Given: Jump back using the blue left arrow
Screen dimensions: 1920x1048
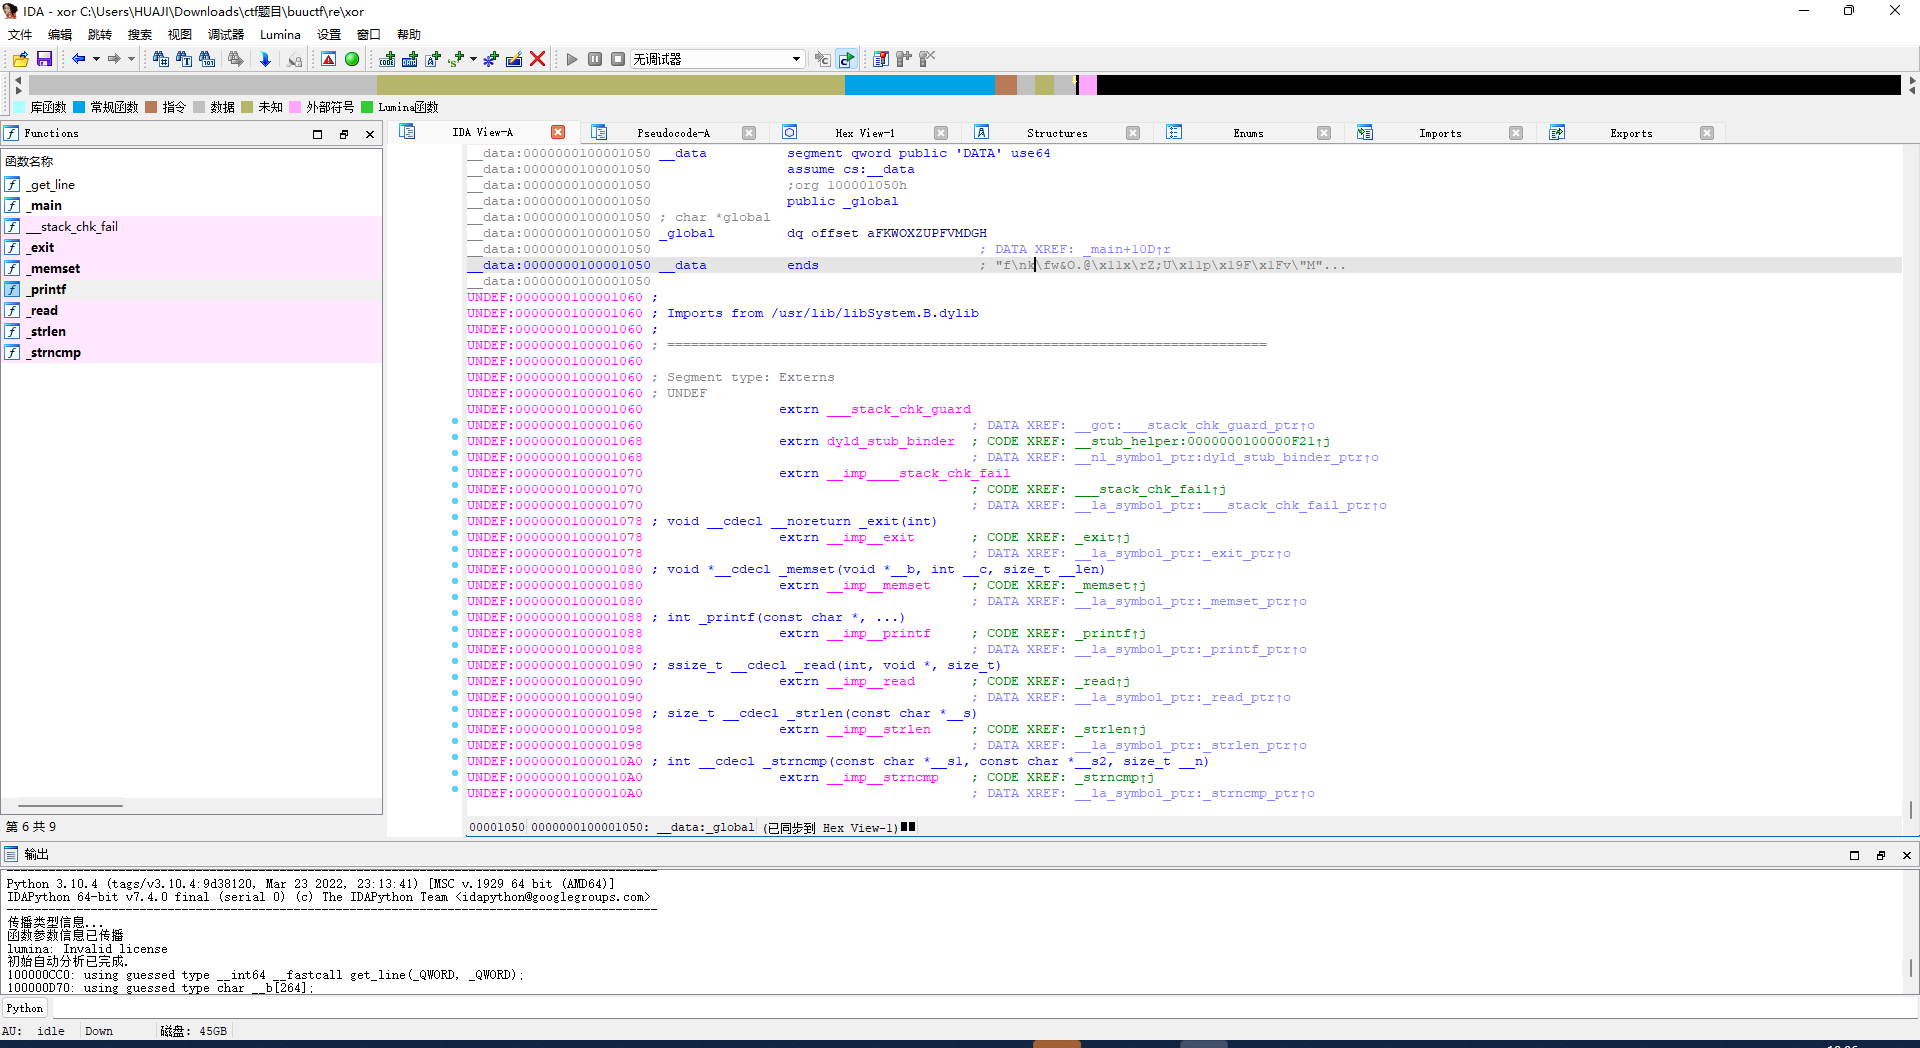Looking at the screenshot, I should [x=78, y=59].
